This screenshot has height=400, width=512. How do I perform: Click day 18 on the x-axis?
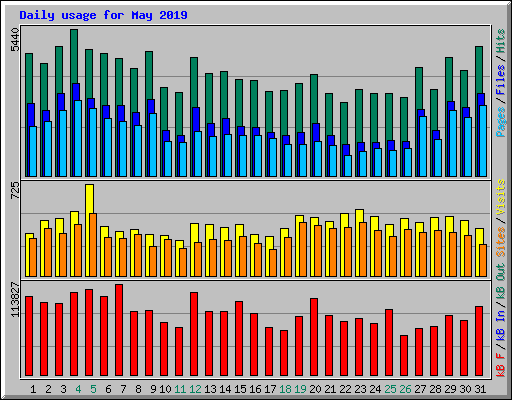point(285,389)
